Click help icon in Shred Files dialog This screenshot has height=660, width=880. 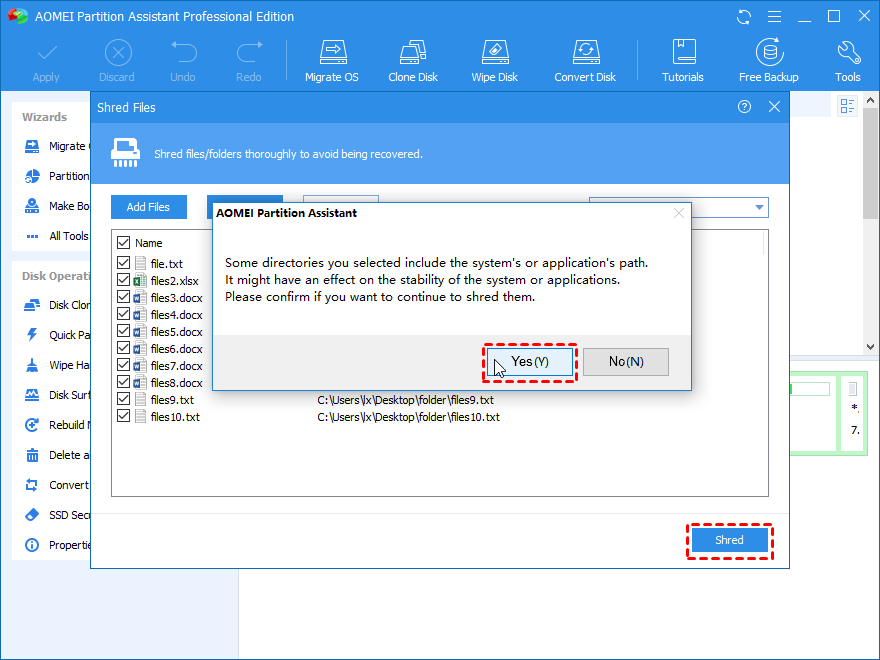[x=744, y=107]
